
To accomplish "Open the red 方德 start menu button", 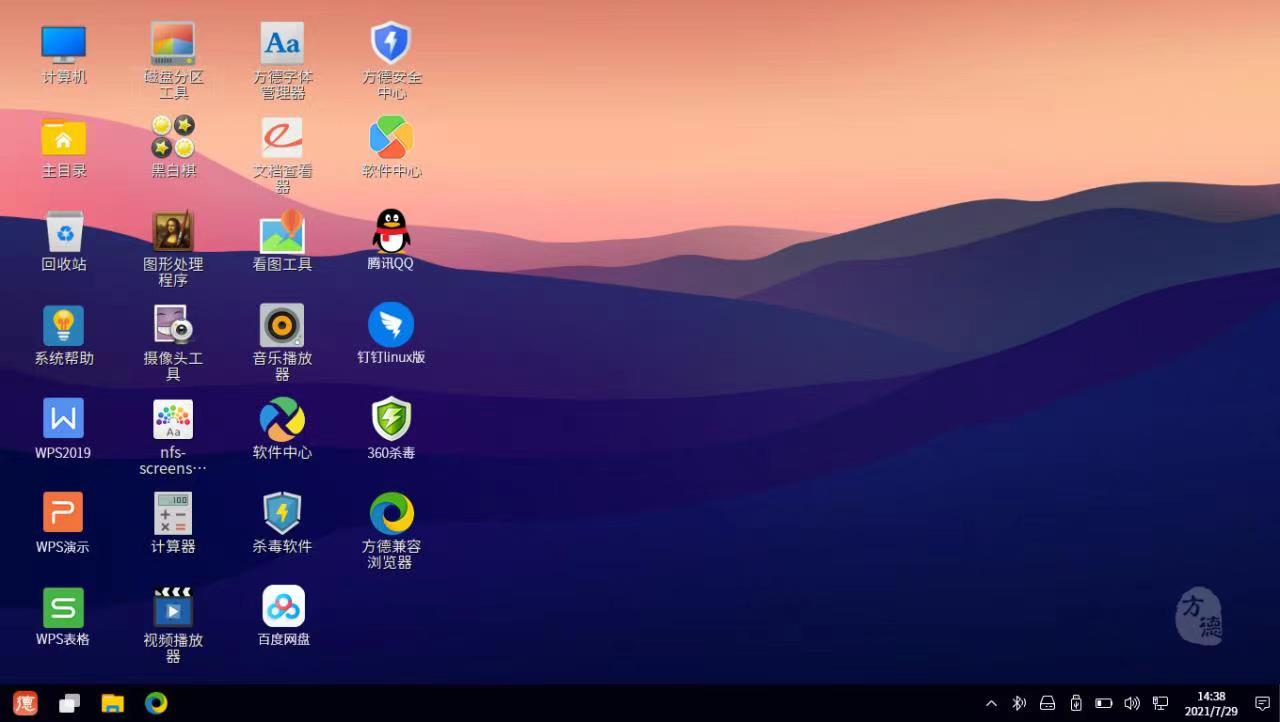I will click(x=25, y=703).
